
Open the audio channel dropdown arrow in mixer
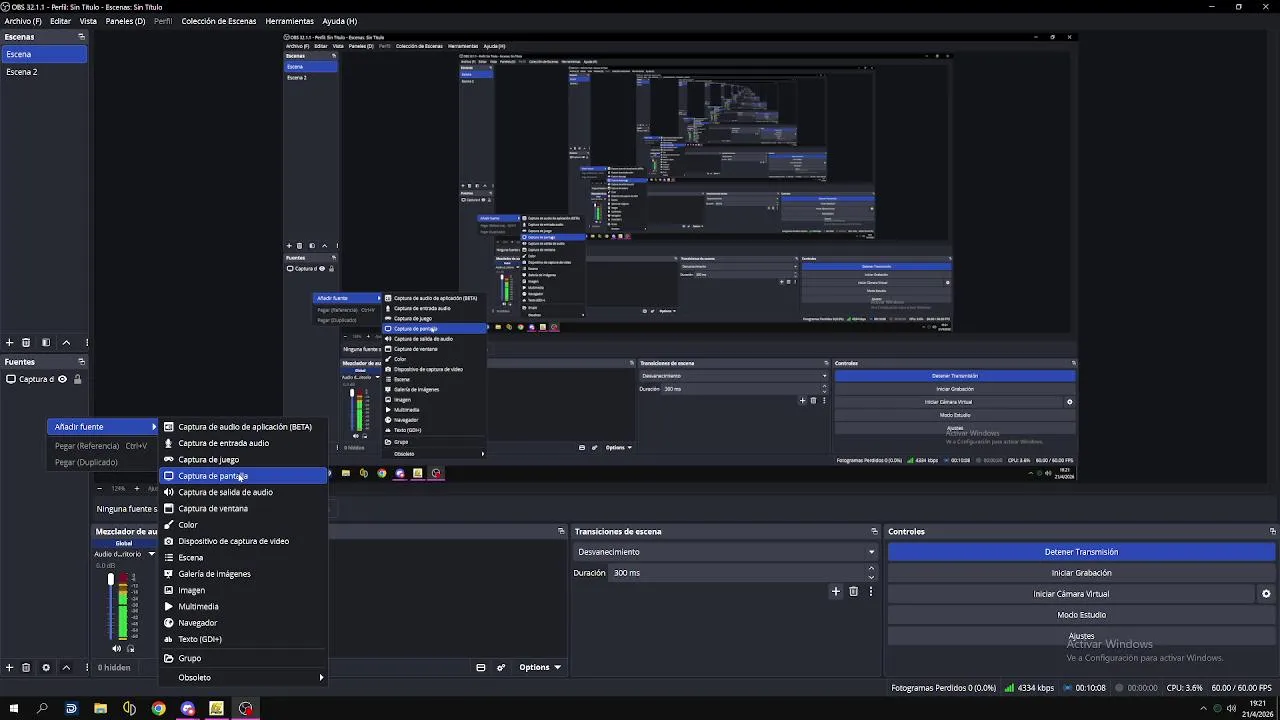click(x=151, y=554)
